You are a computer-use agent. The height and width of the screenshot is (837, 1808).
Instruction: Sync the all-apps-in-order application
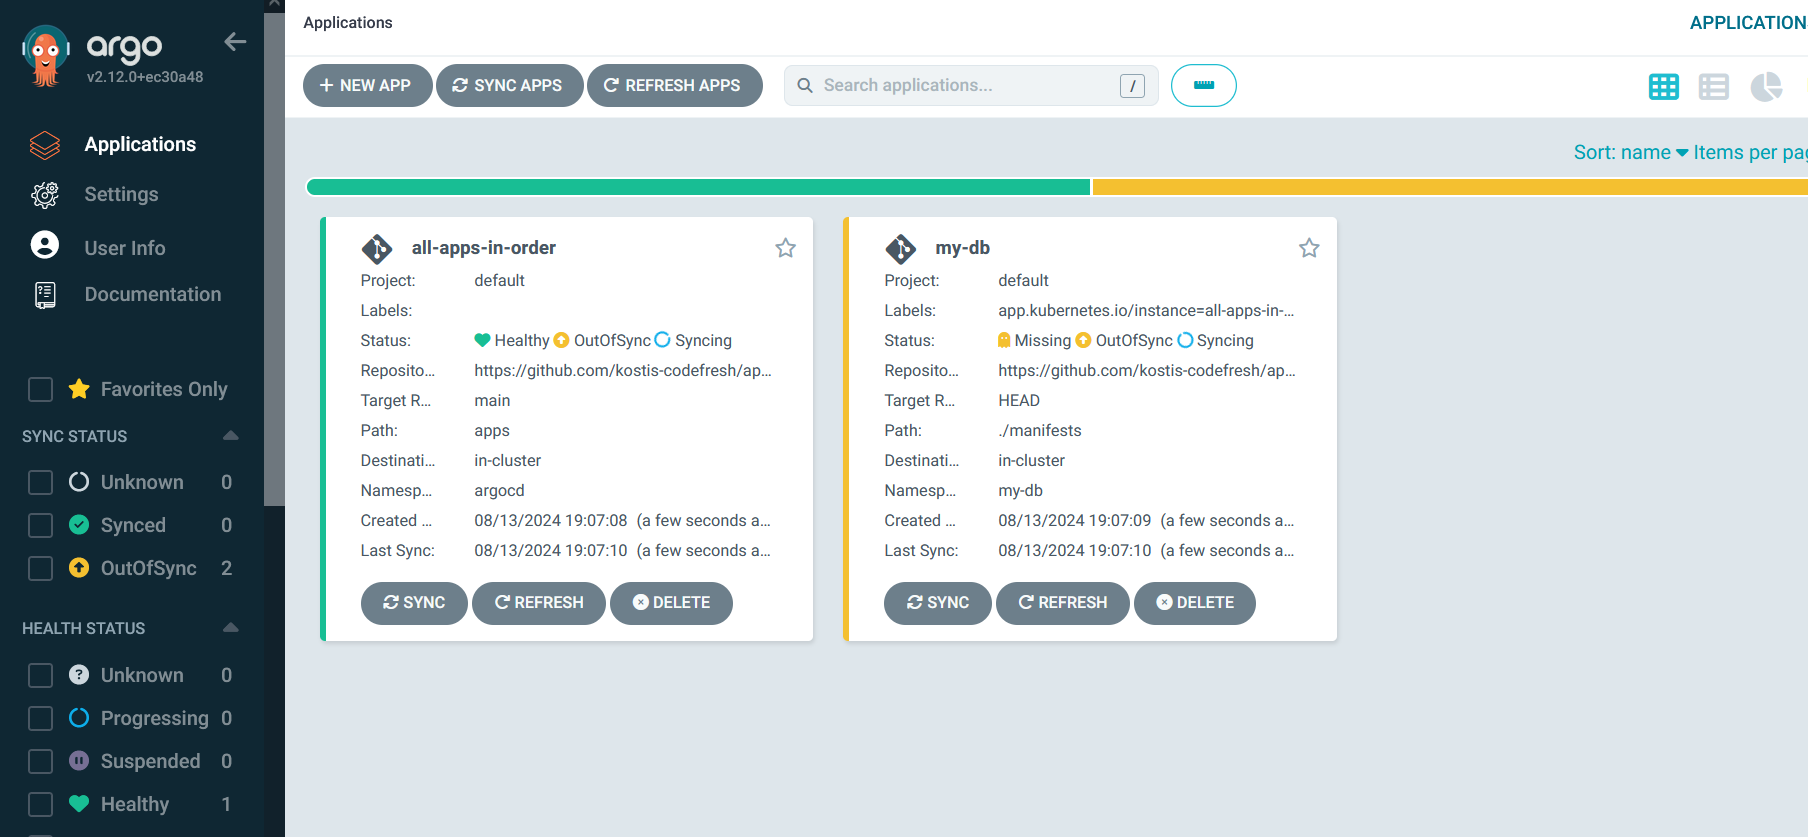414,603
